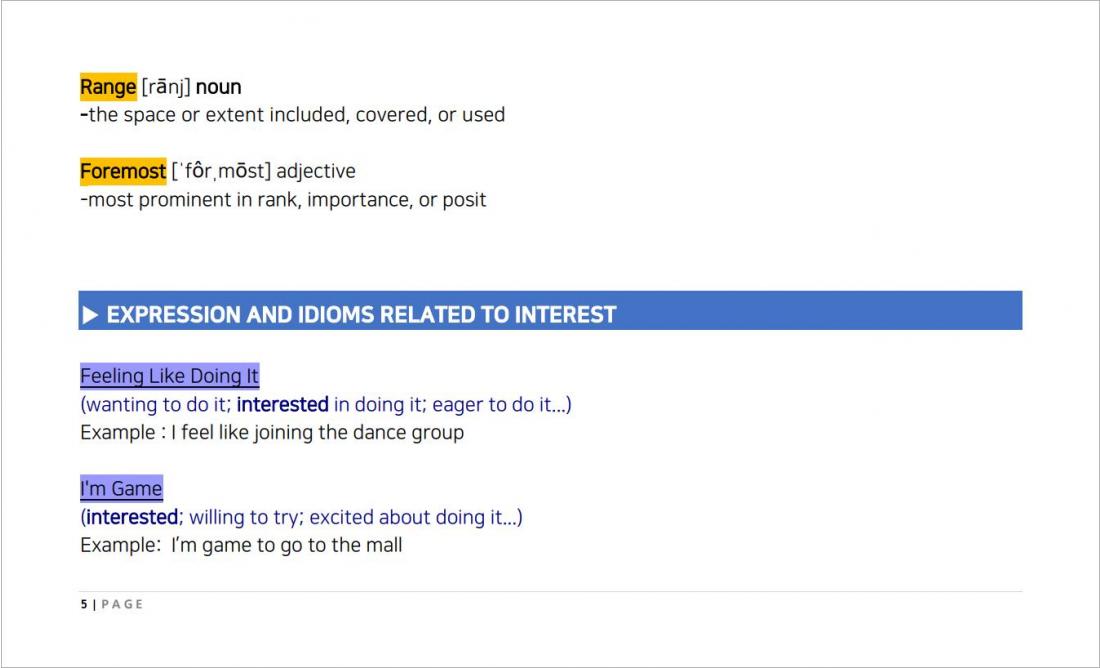Click the page number 5 in footer
Viewport: 1100px width, 668px height.
(84, 604)
